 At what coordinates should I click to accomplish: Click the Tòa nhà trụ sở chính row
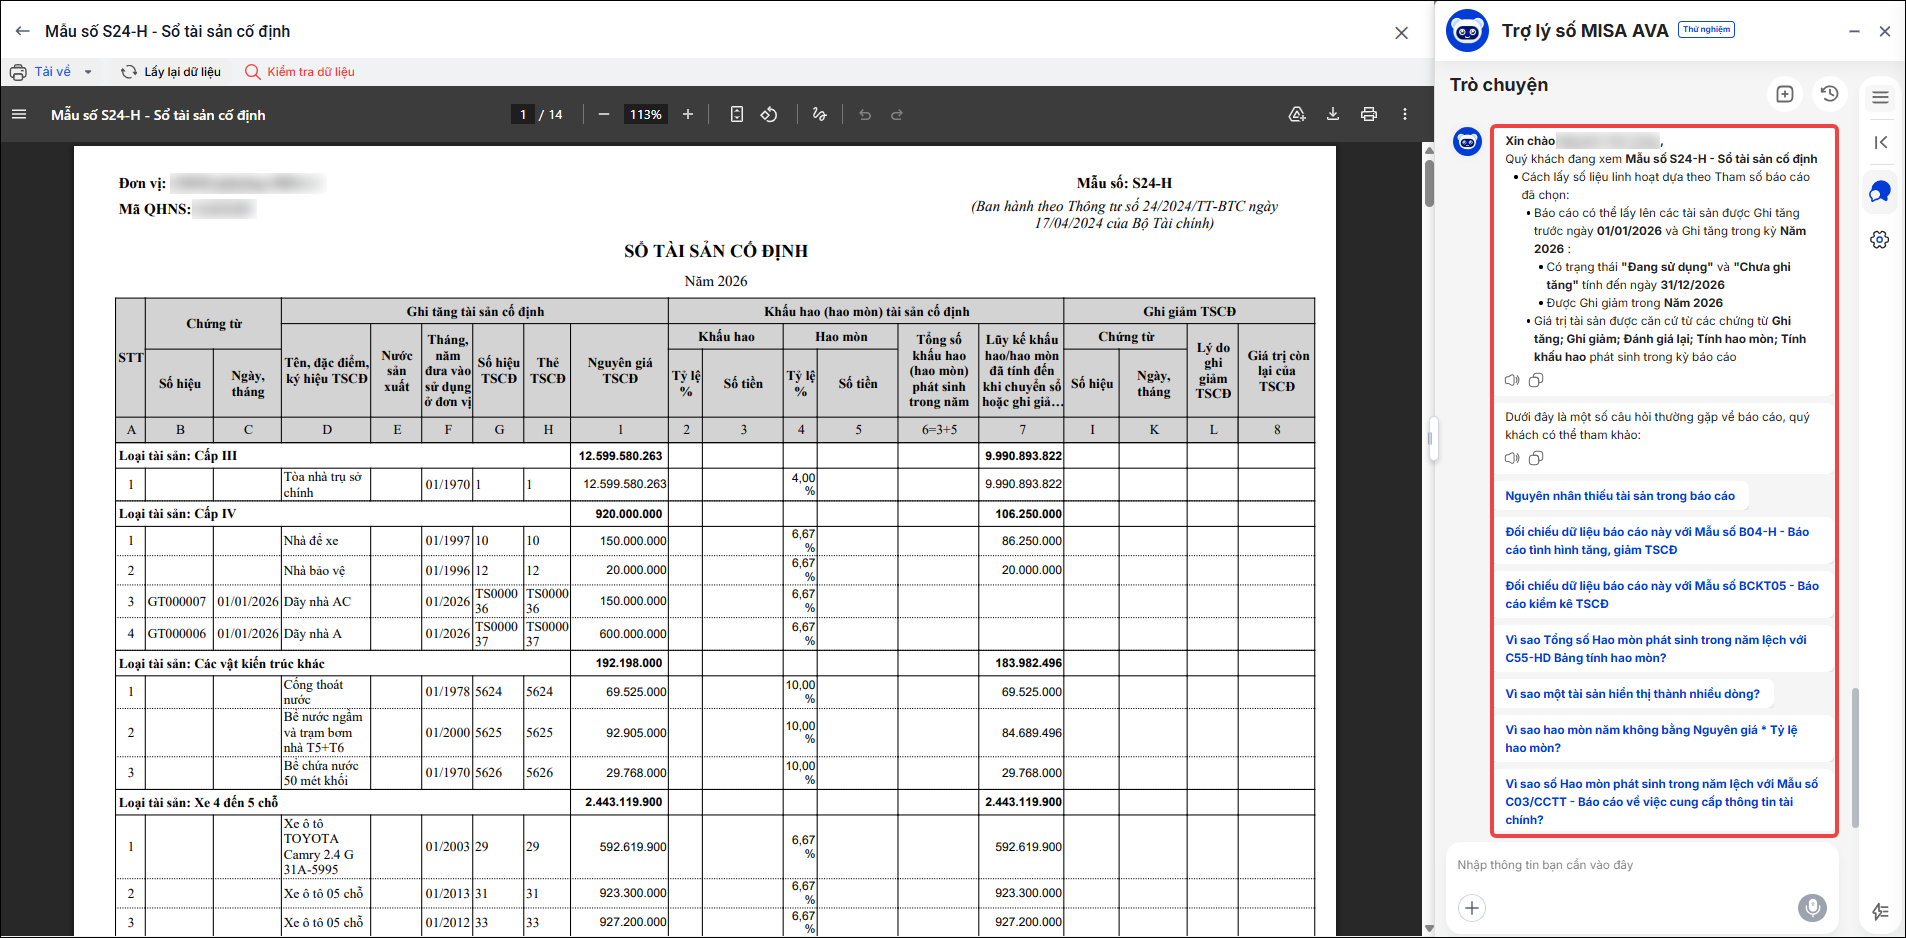point(715,484)
